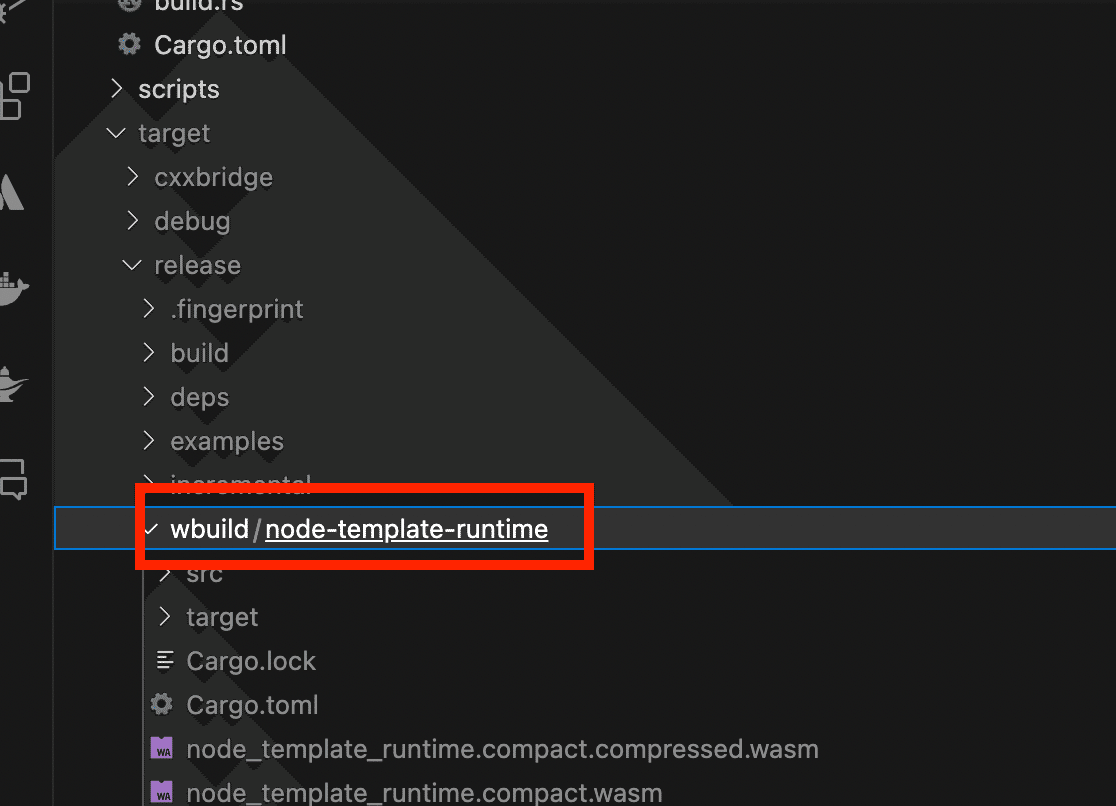Image resolution: width=1116 pixels, height=806 pixels.
Task: Click the WA icon of compact.compressed.wasm
Action: click(162, 749)
